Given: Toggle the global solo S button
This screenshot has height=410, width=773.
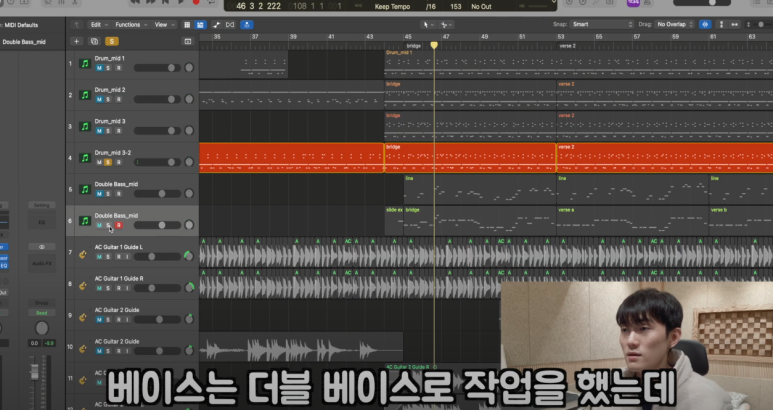Looking at the screenshot, I should tap(111, 41).
